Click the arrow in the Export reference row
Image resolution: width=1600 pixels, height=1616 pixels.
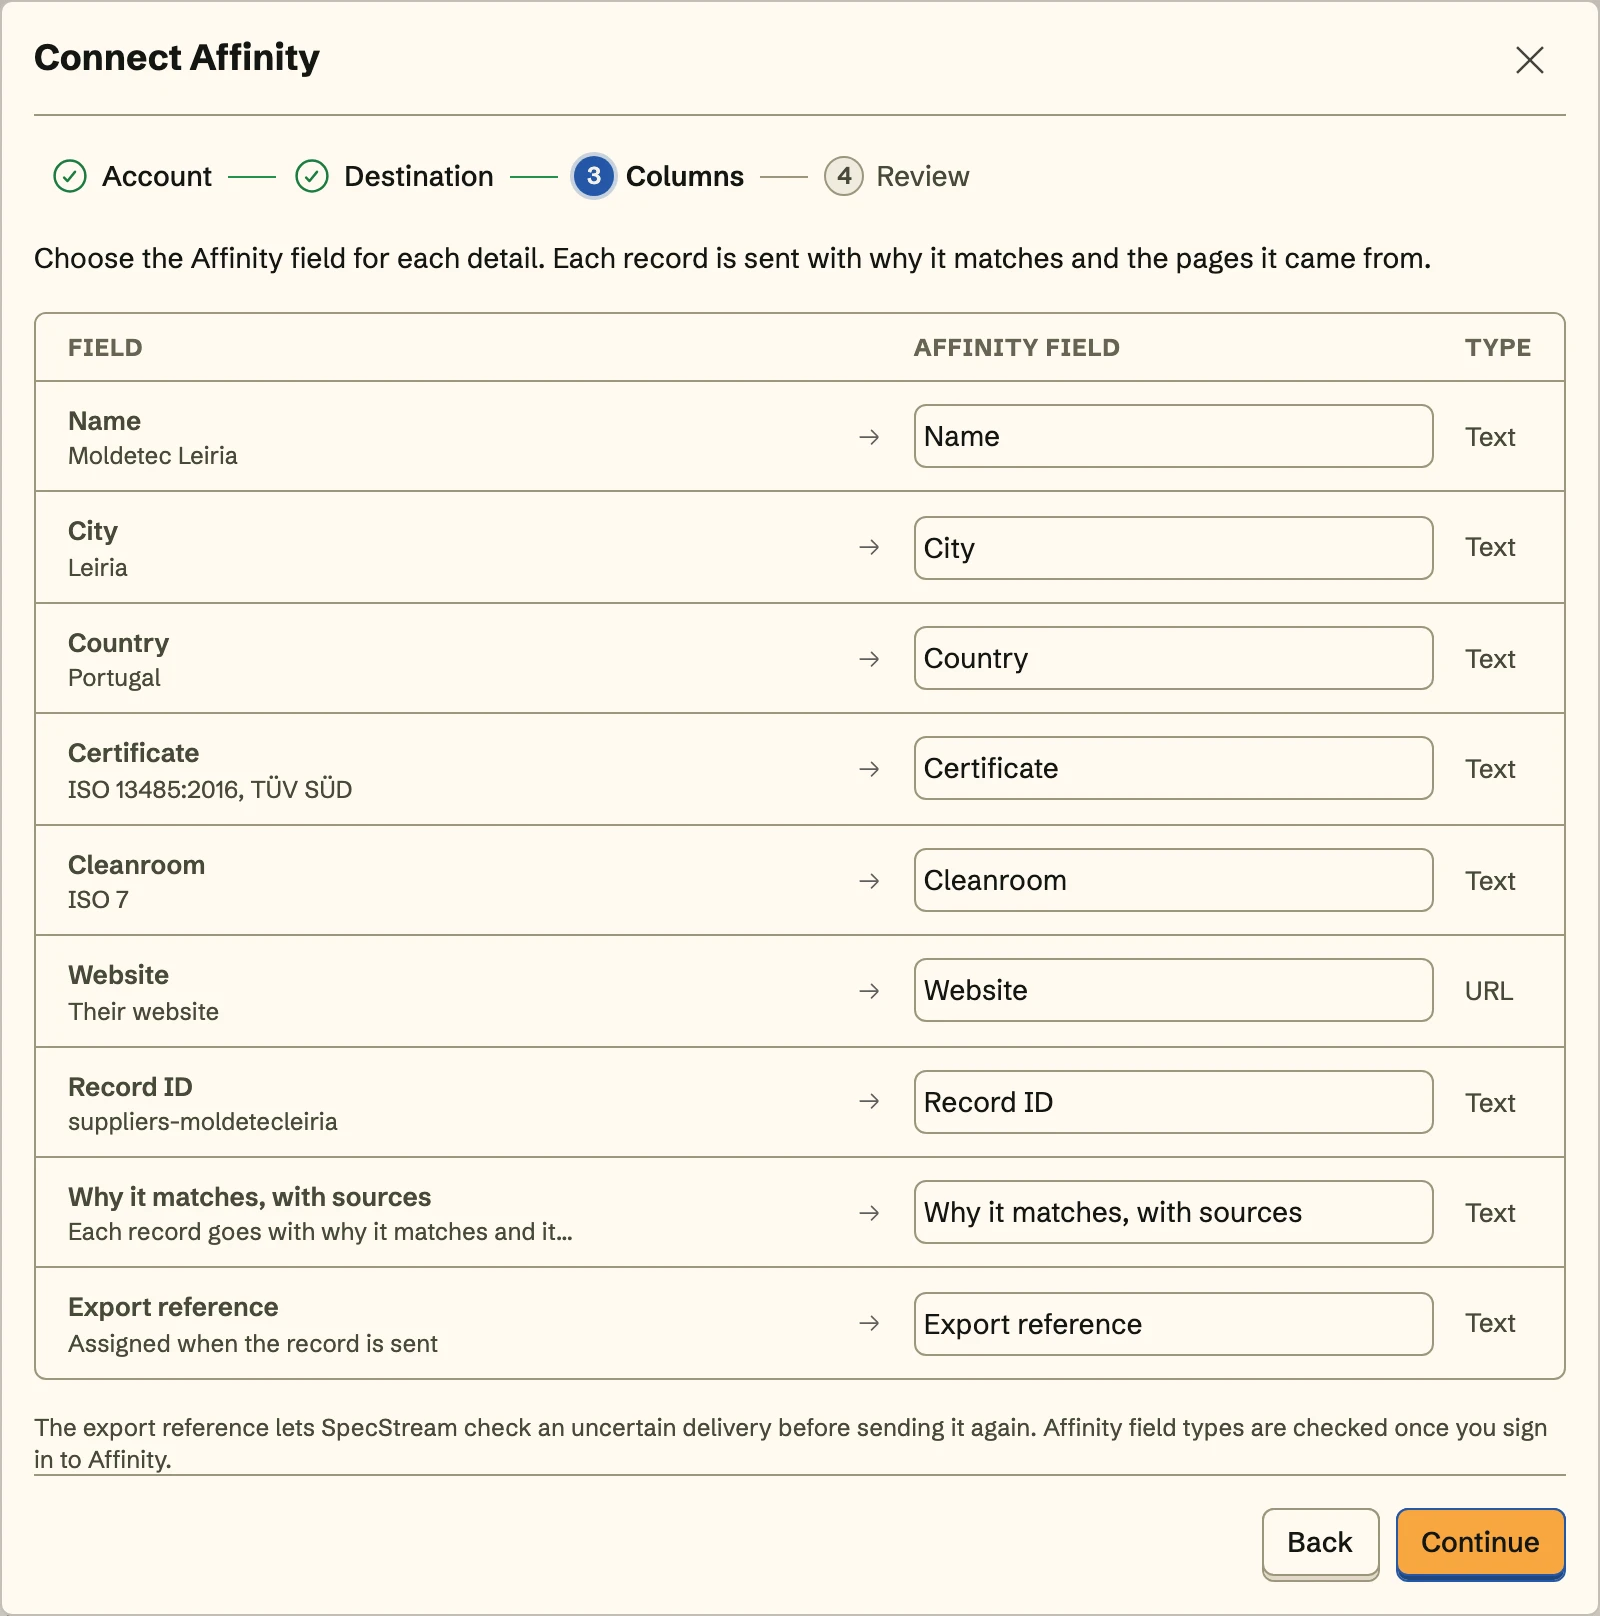click(x=869, y=1323)
